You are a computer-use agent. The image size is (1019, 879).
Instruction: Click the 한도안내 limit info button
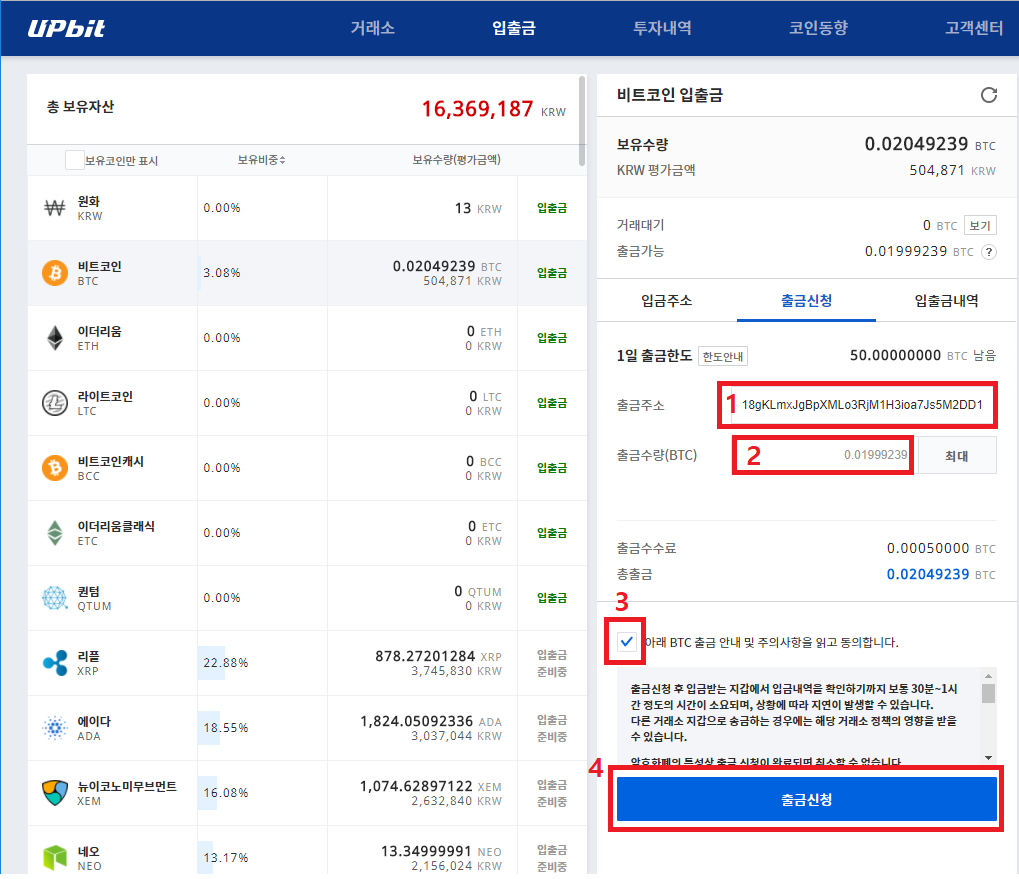pyautogui.click(x=723, y=357)
